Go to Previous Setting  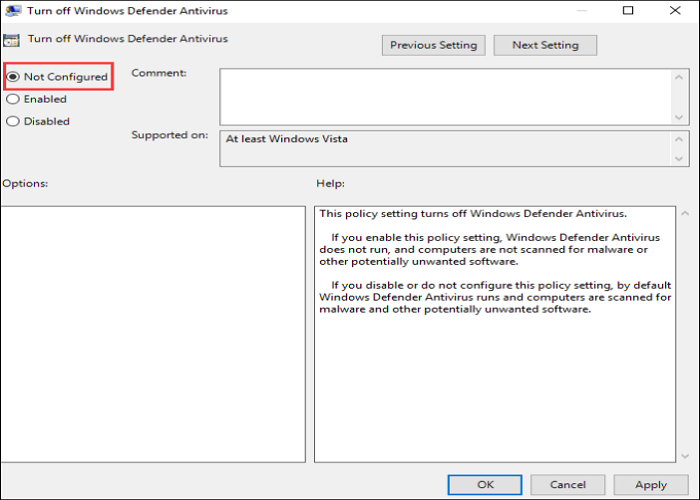pyautogui.click(x=433, y=46)
